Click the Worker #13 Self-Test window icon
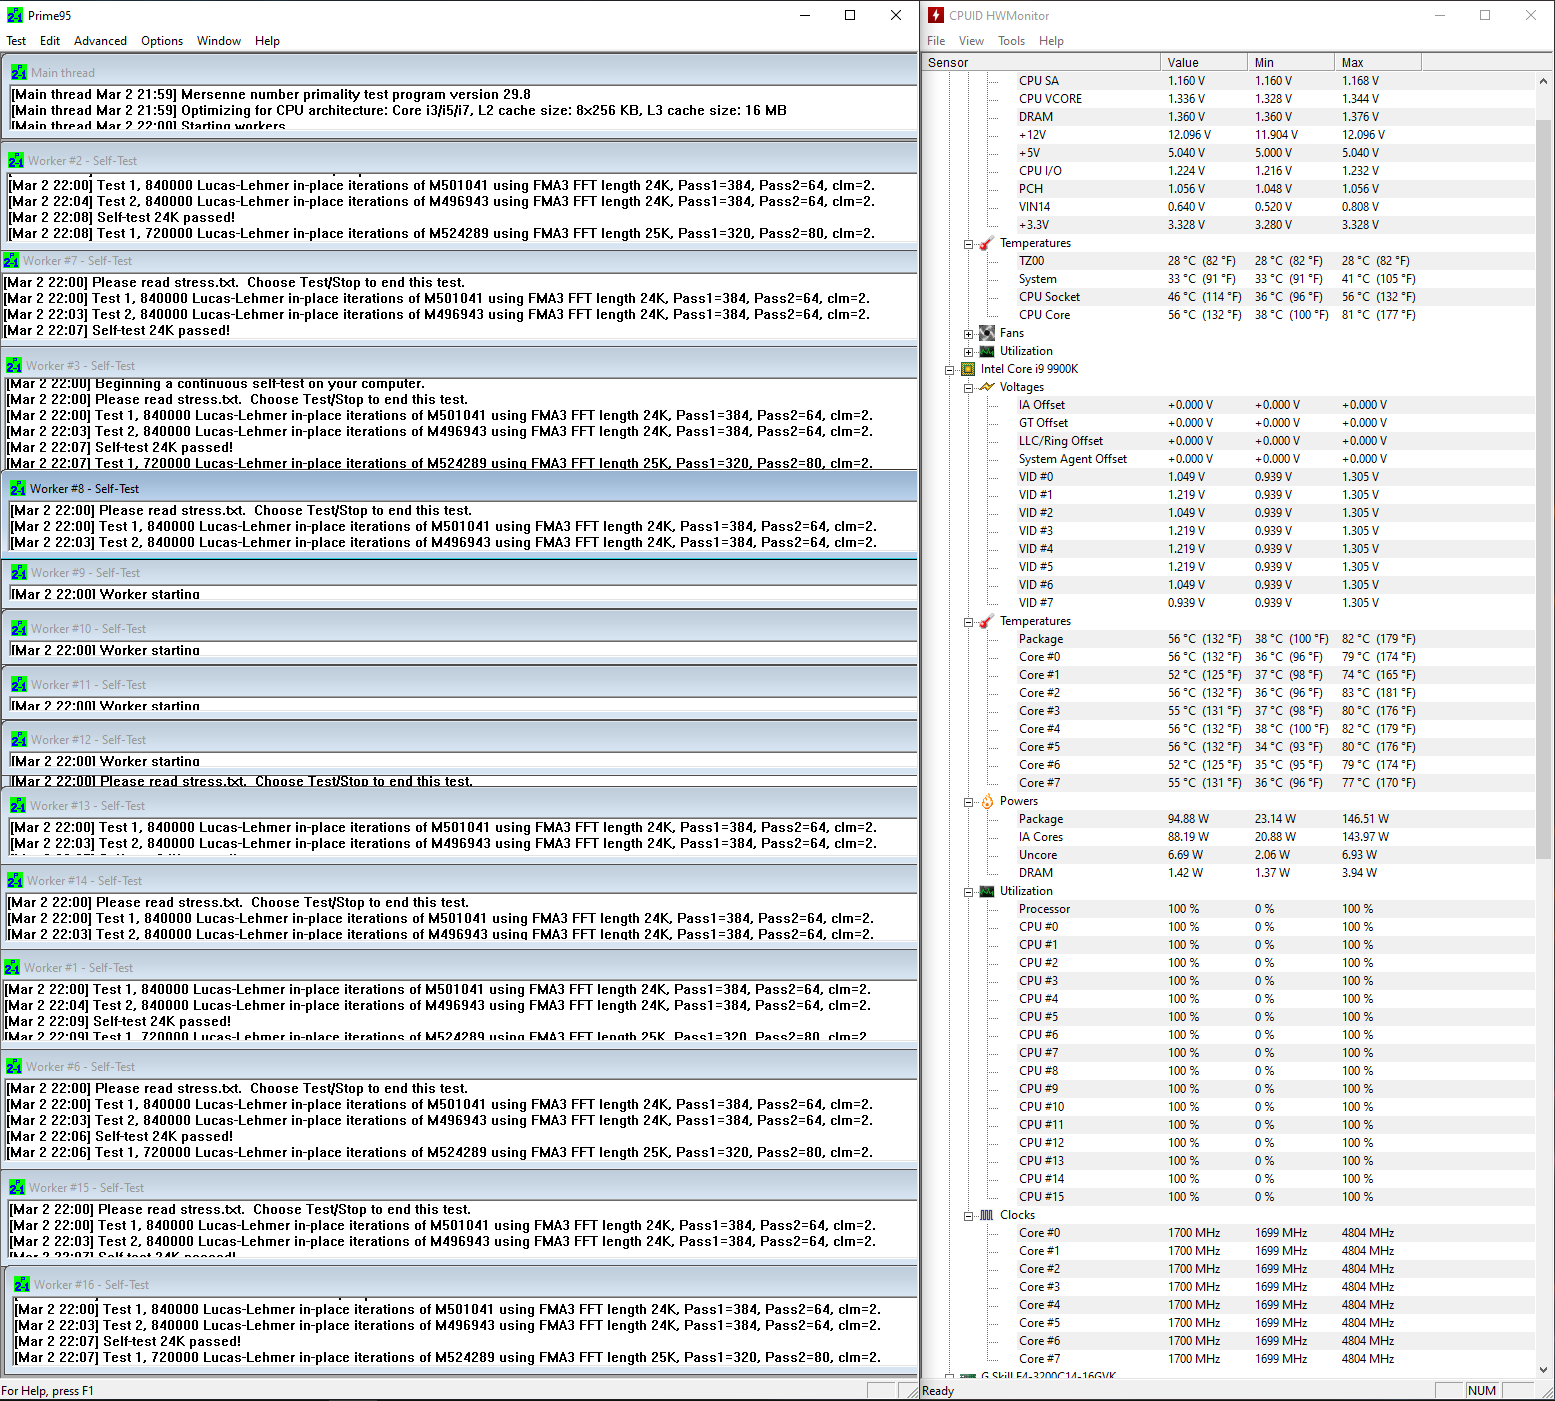Screen dimensions: 1555x1401 pos(18,805)
